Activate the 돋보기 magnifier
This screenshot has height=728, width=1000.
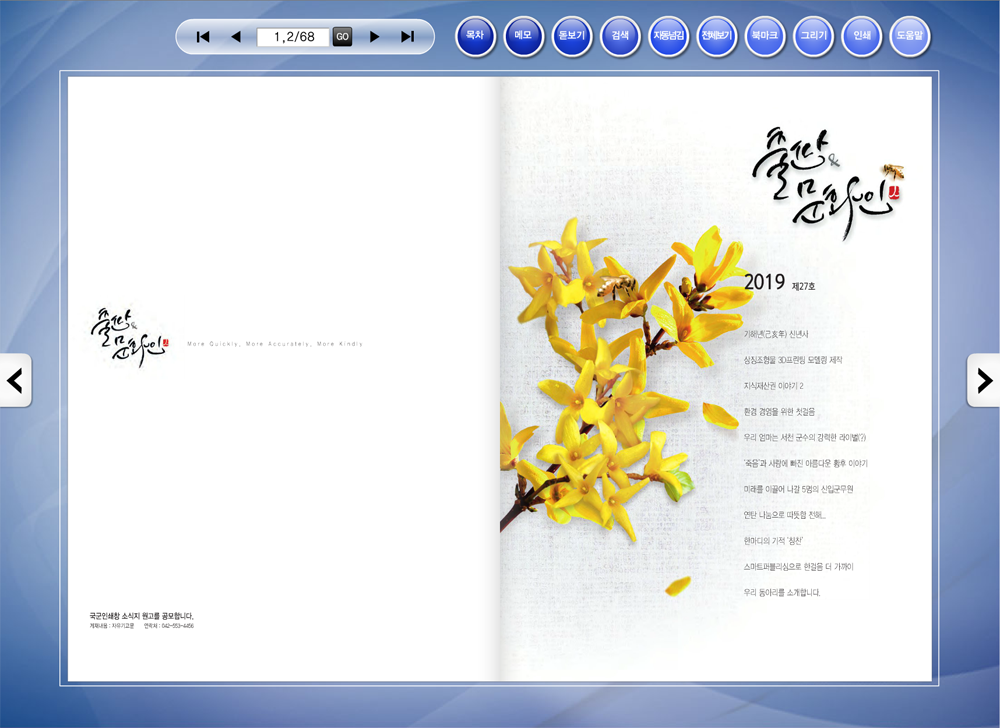pos(572,36)
